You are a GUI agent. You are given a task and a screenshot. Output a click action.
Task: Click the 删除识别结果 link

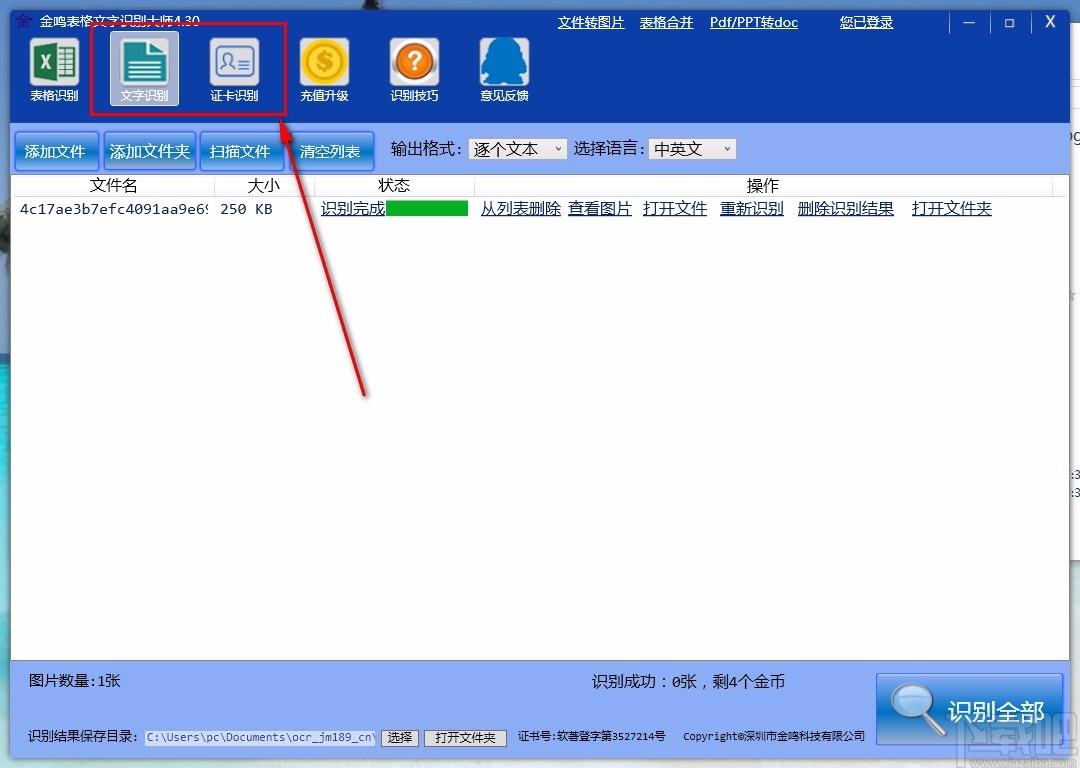(846, 209)
